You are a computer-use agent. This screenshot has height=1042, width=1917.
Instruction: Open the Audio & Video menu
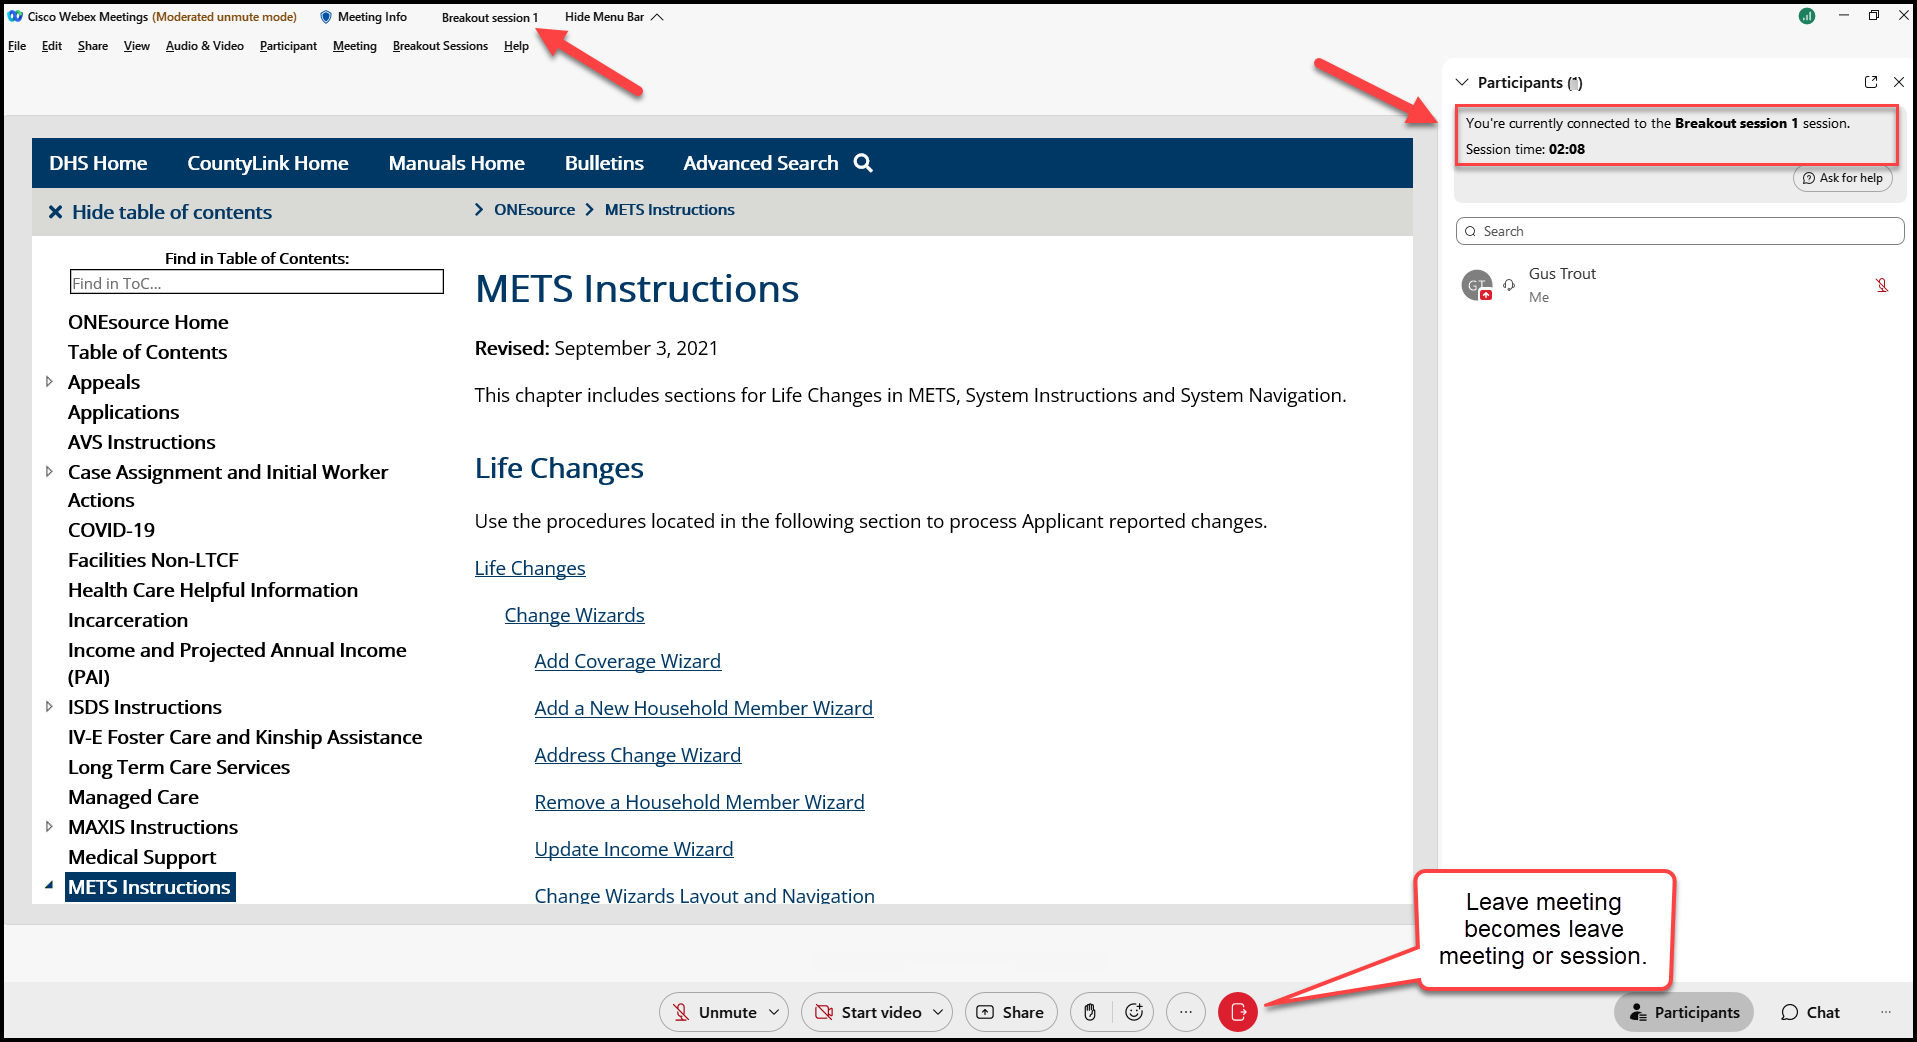[x=204, y=46]
